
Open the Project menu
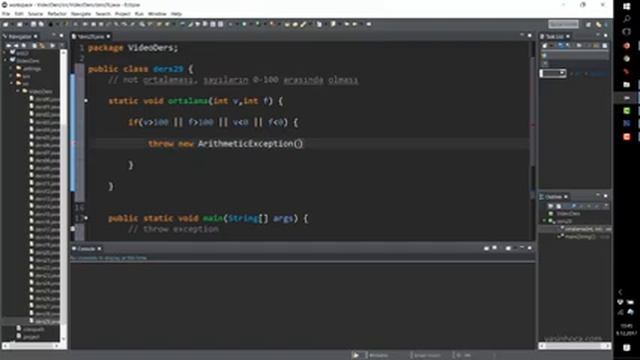(122, 14)
